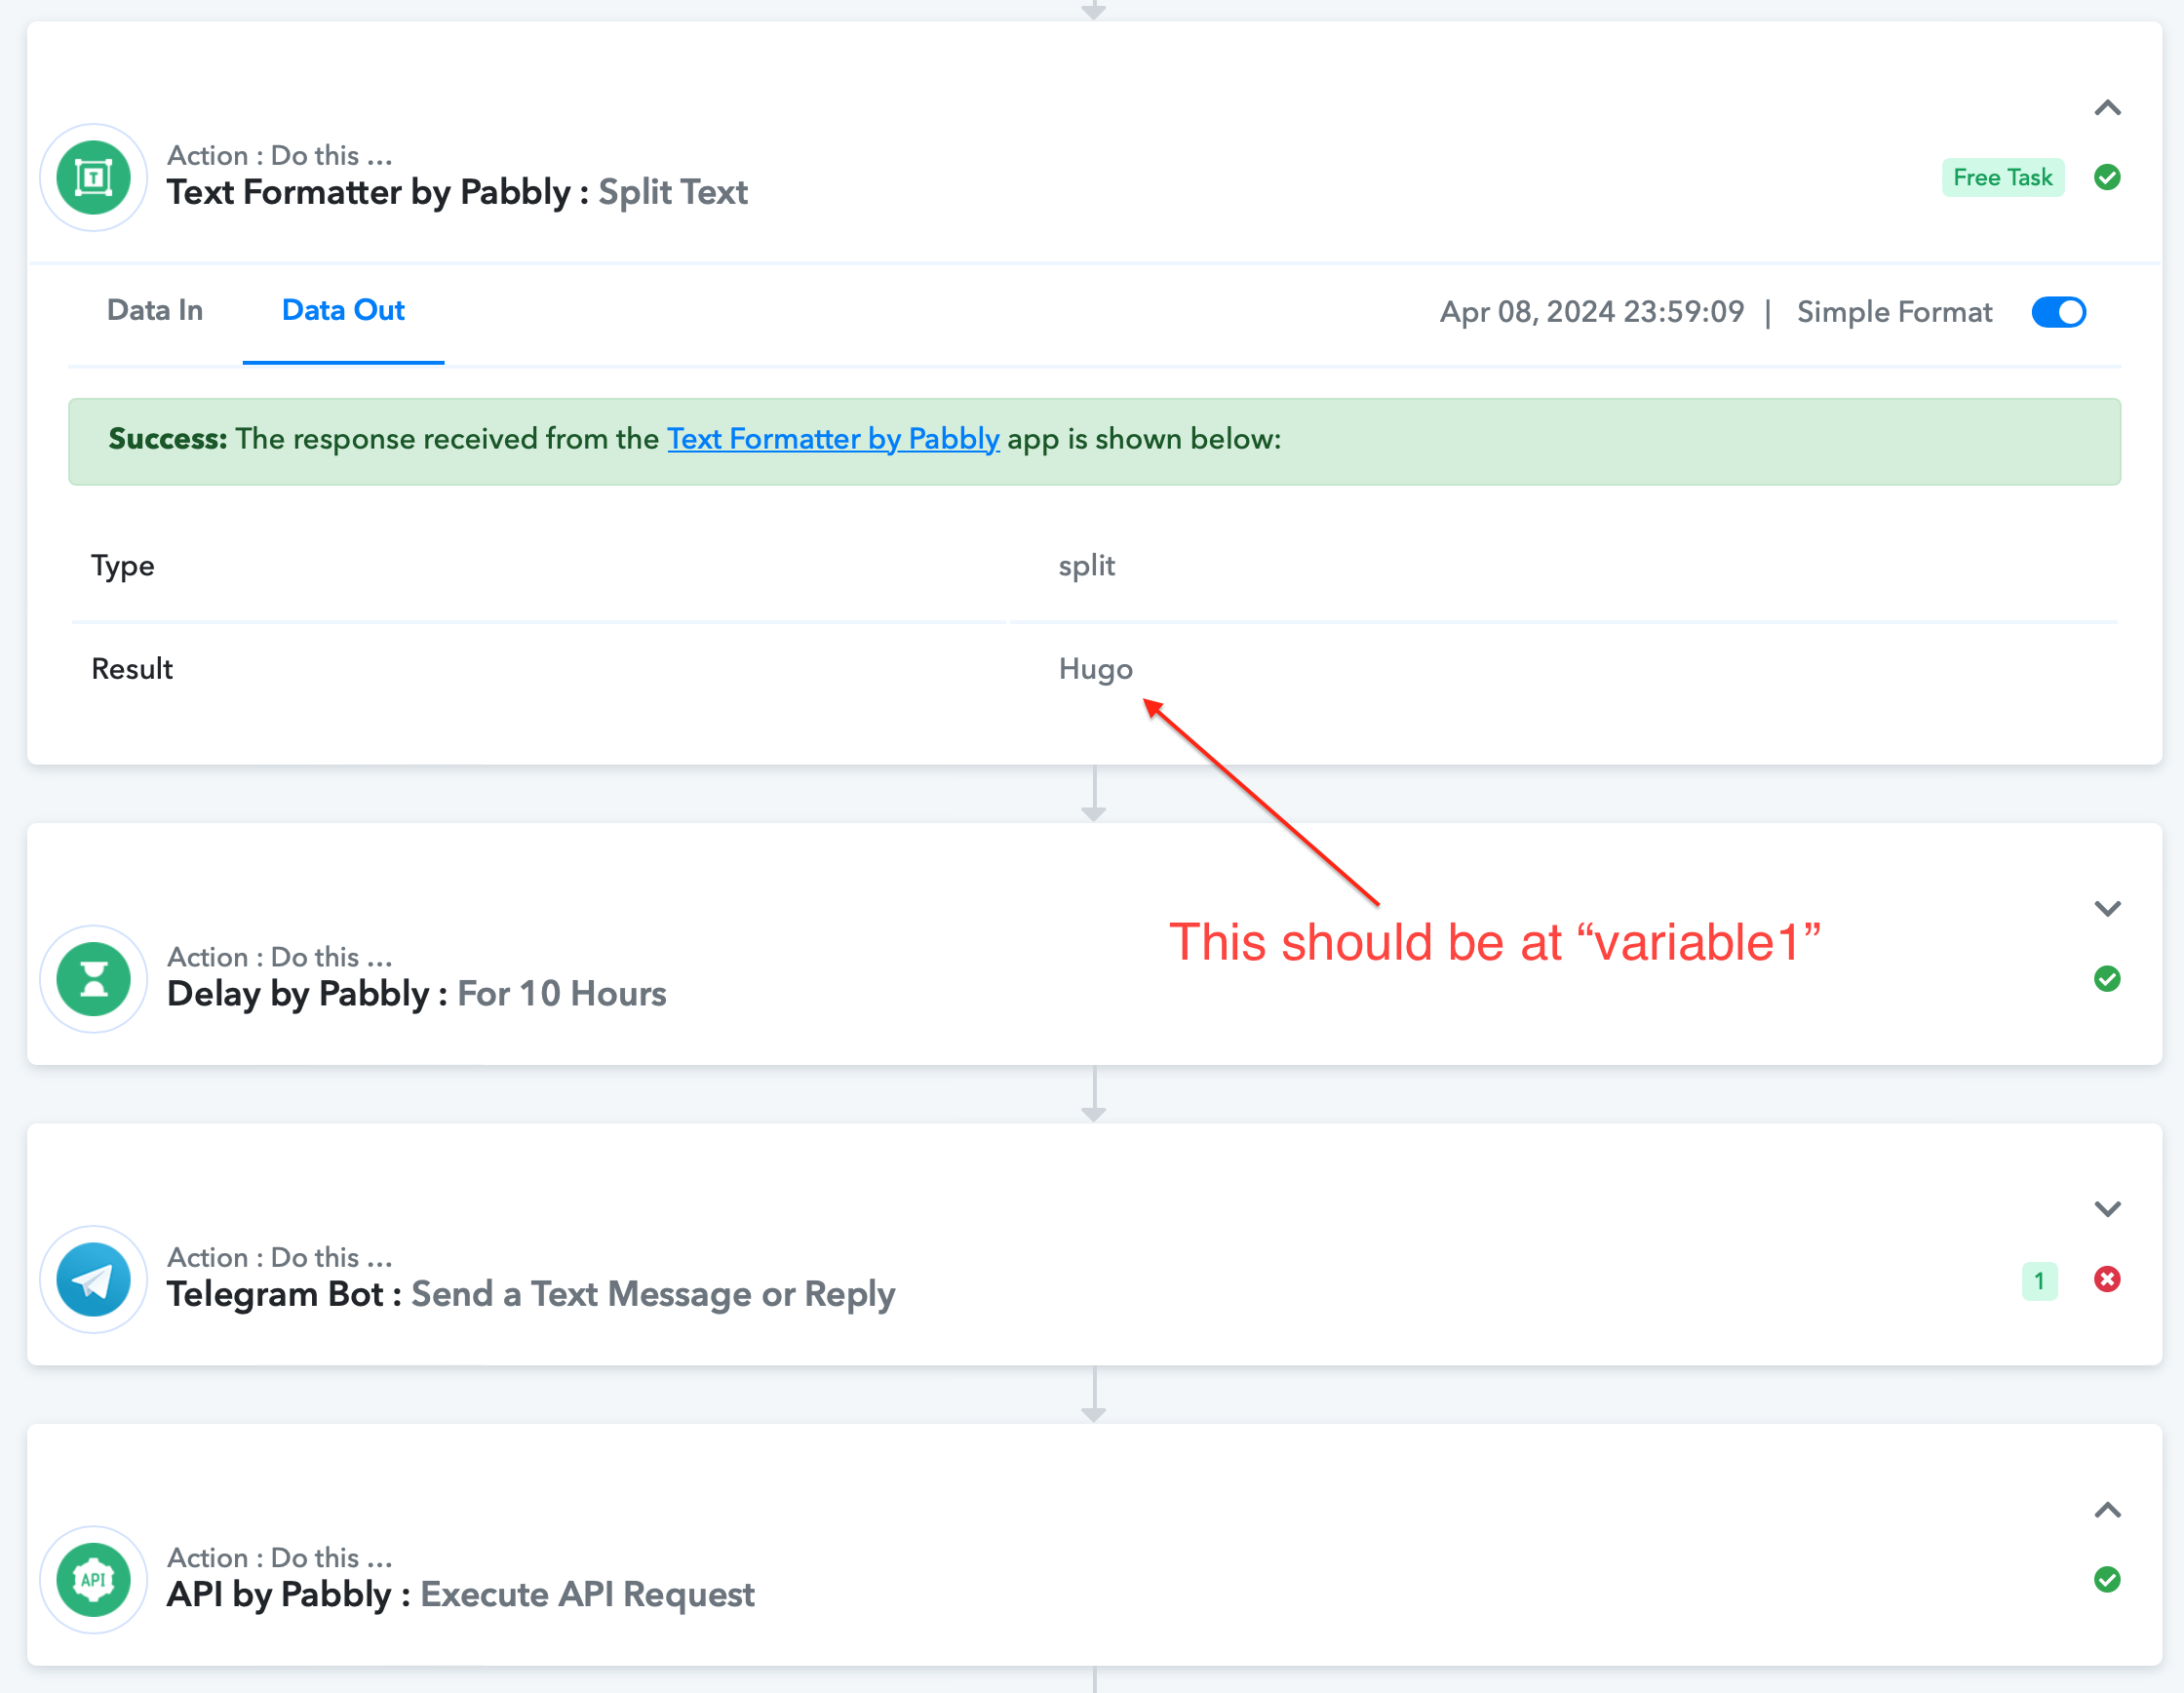Click green success check on API step
Image resolution: width=2184 pixels, height=1693 pixels.
tap(2107, 1579)
